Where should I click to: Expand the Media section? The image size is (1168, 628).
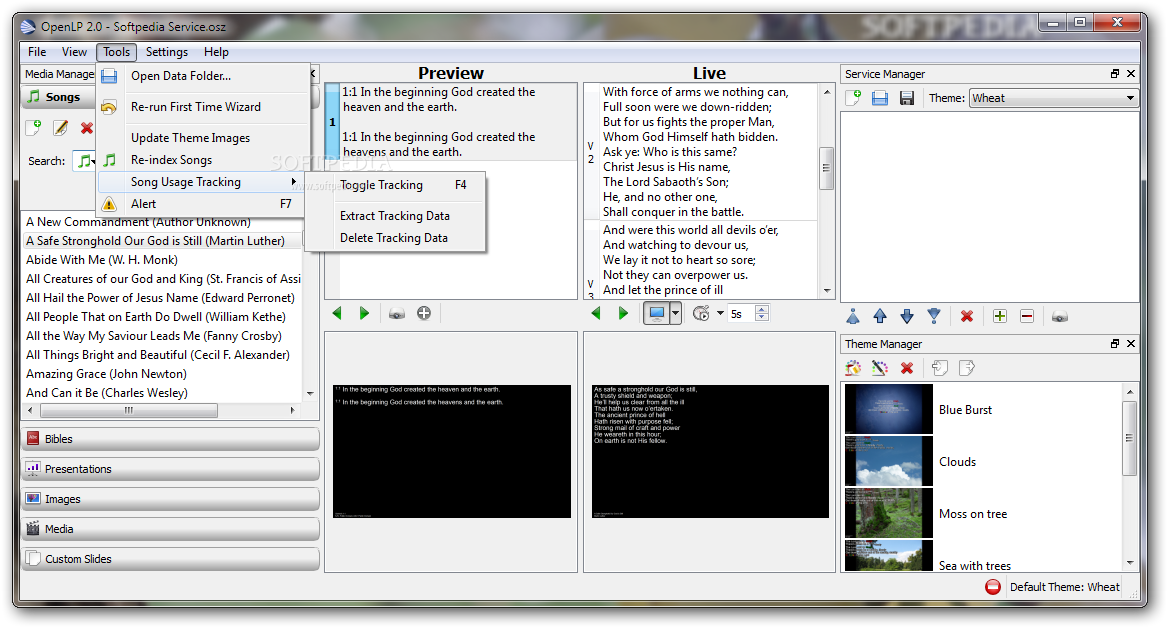[171, 529]
